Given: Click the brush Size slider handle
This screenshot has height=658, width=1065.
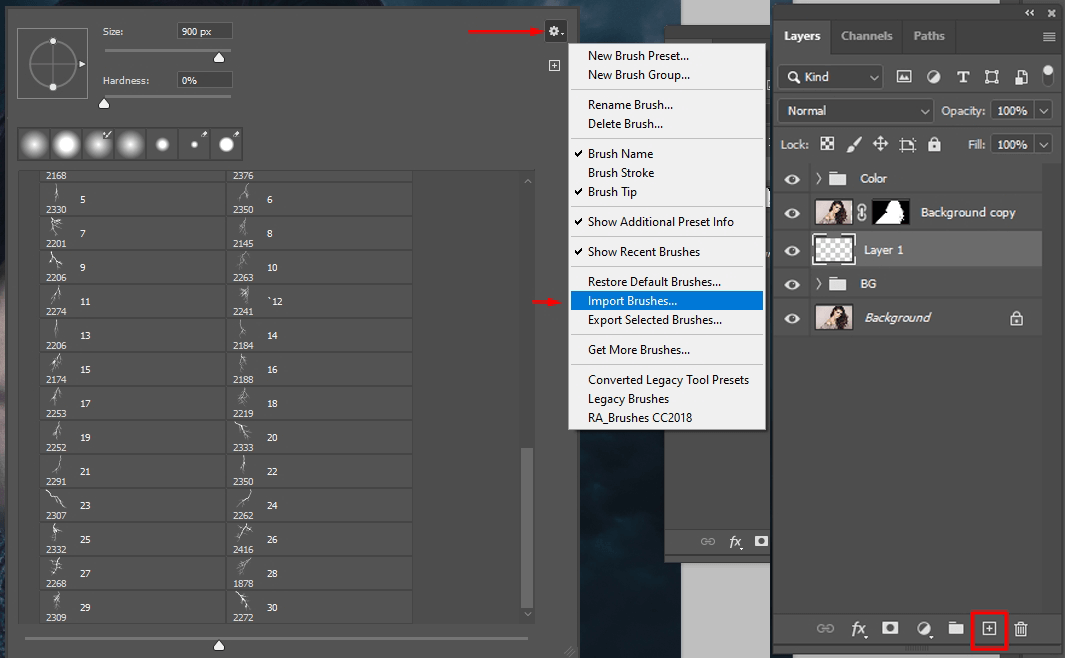Looking at the screenshot, I should (219, 58).
